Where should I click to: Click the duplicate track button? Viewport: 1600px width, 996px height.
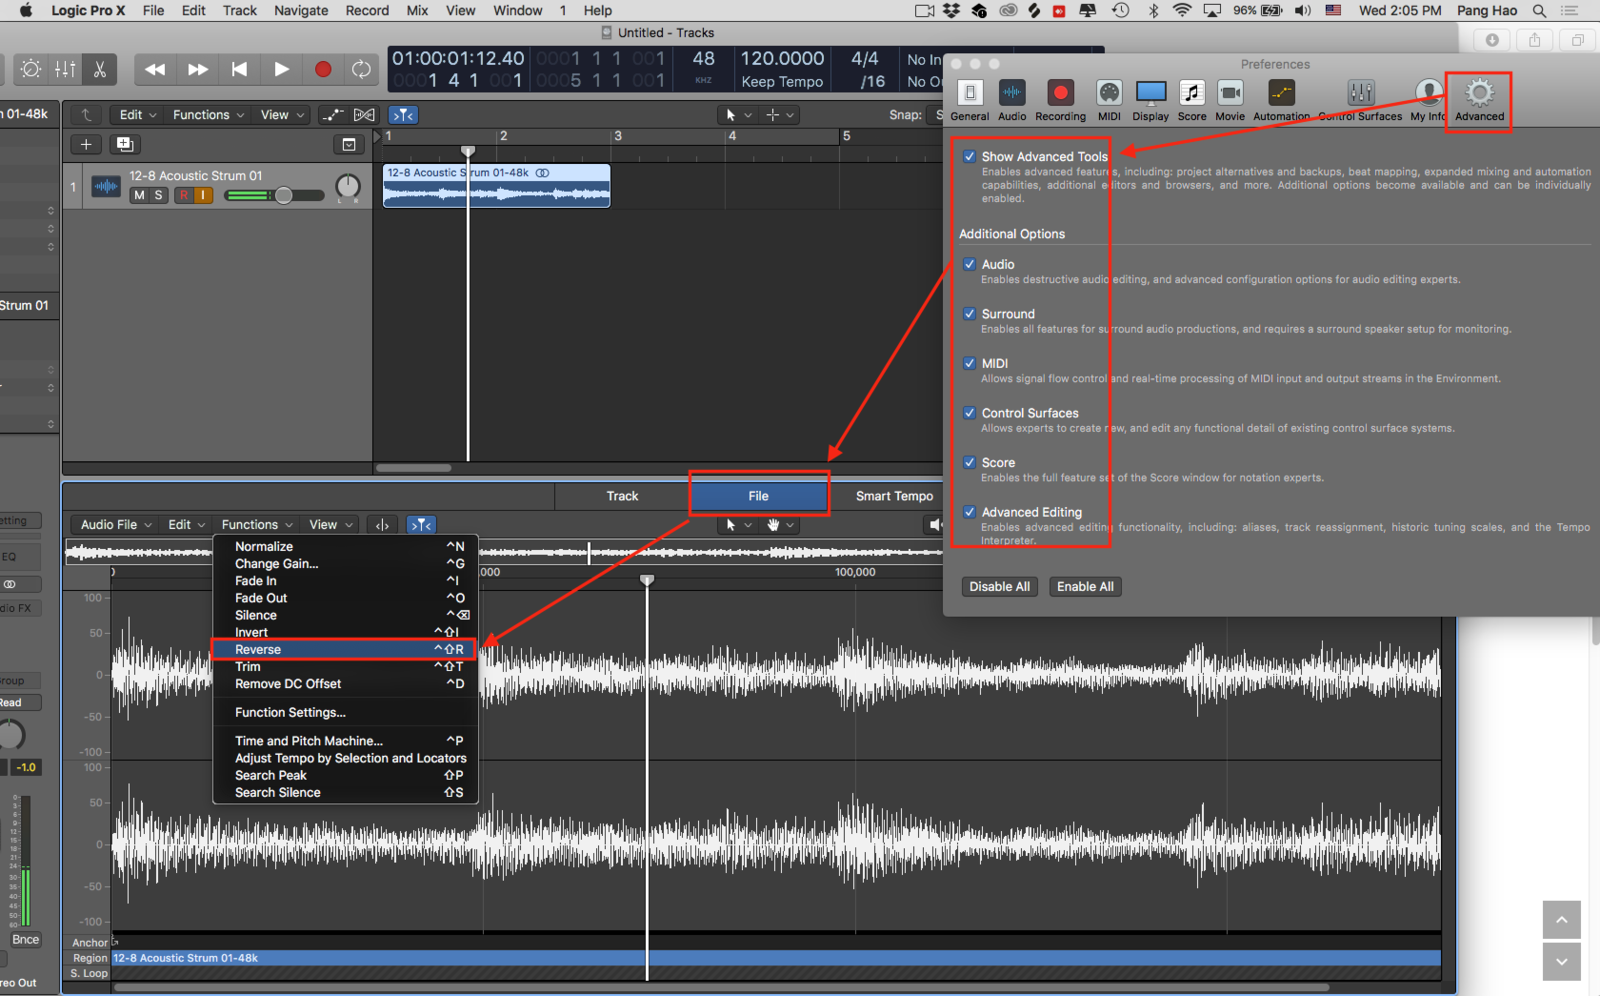[124, 144]
